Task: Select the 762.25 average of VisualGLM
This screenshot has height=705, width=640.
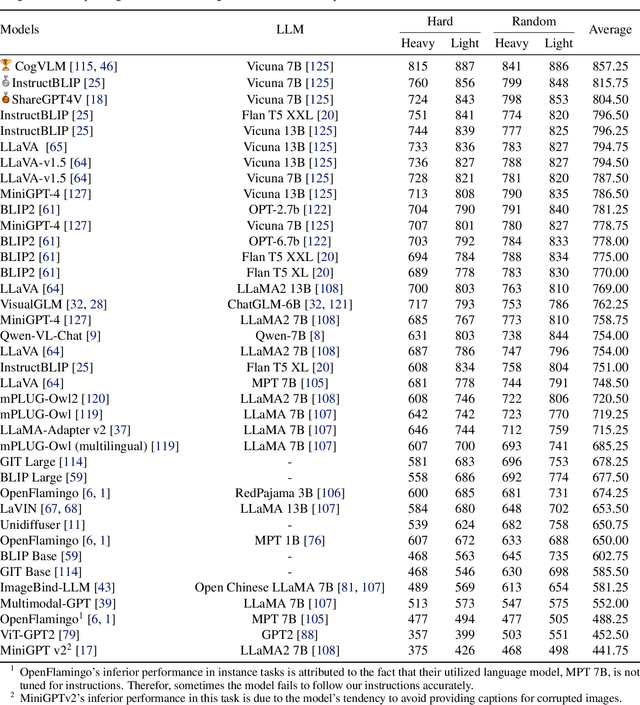Action: 610,304
